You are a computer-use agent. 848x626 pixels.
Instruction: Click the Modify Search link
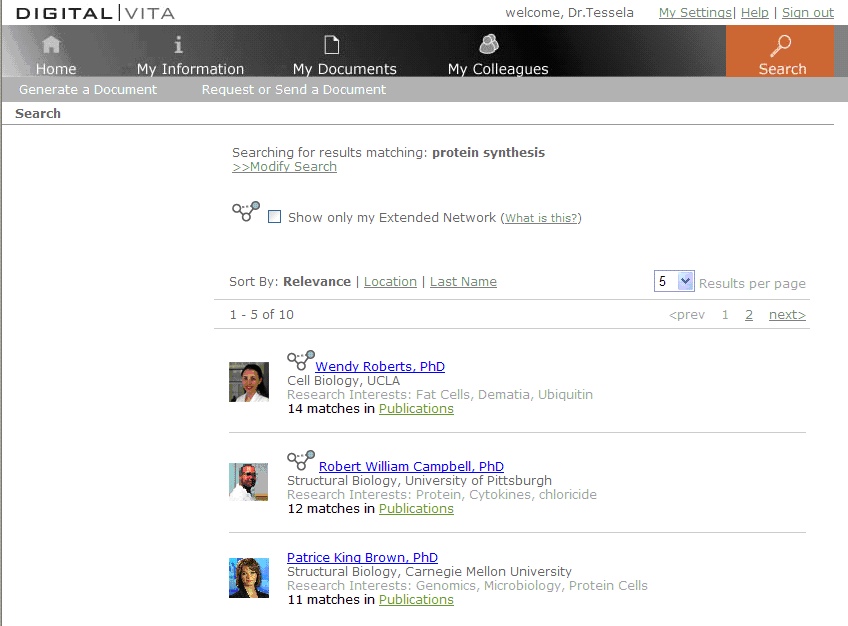pos(285,167)
